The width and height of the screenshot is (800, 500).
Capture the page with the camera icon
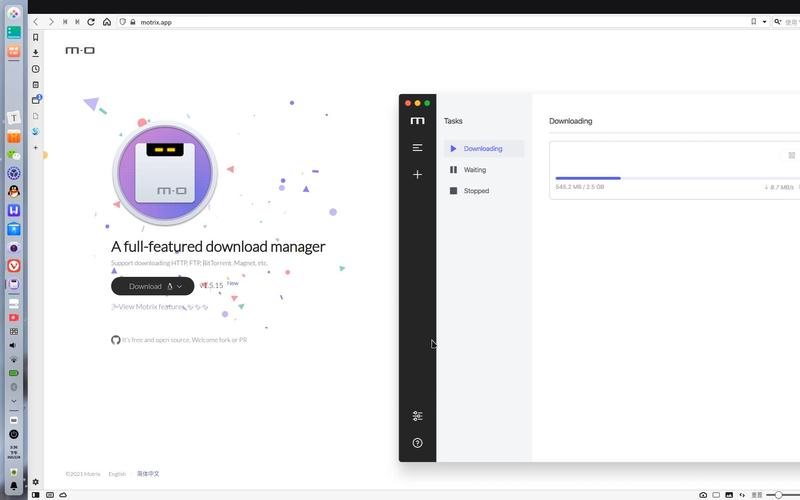pyautogui.click(x=703, y=495)
